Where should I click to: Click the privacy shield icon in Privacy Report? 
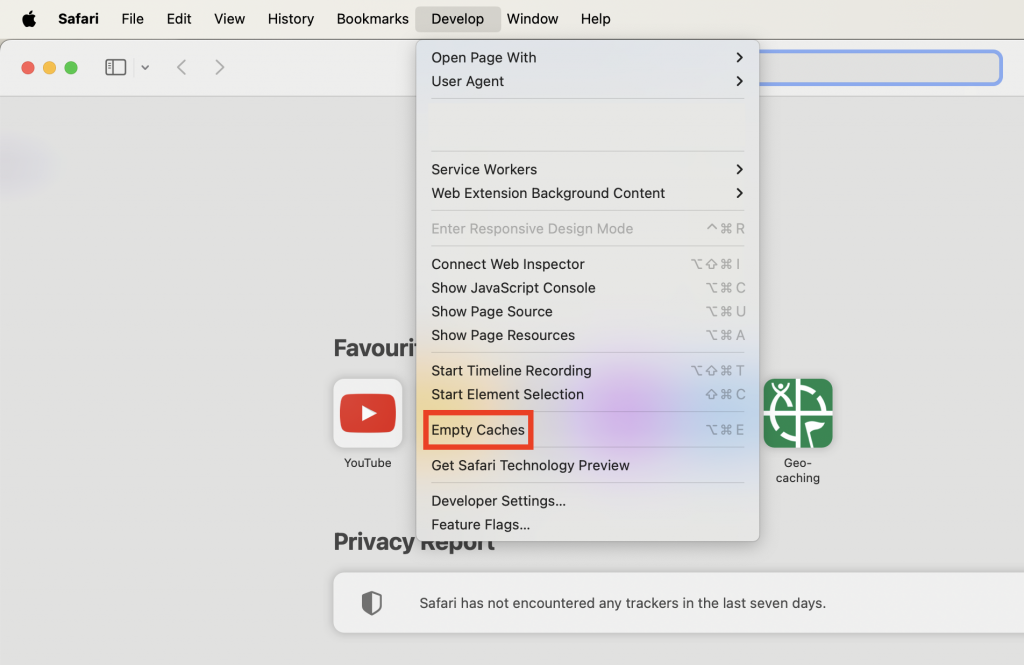click(371, 603)
